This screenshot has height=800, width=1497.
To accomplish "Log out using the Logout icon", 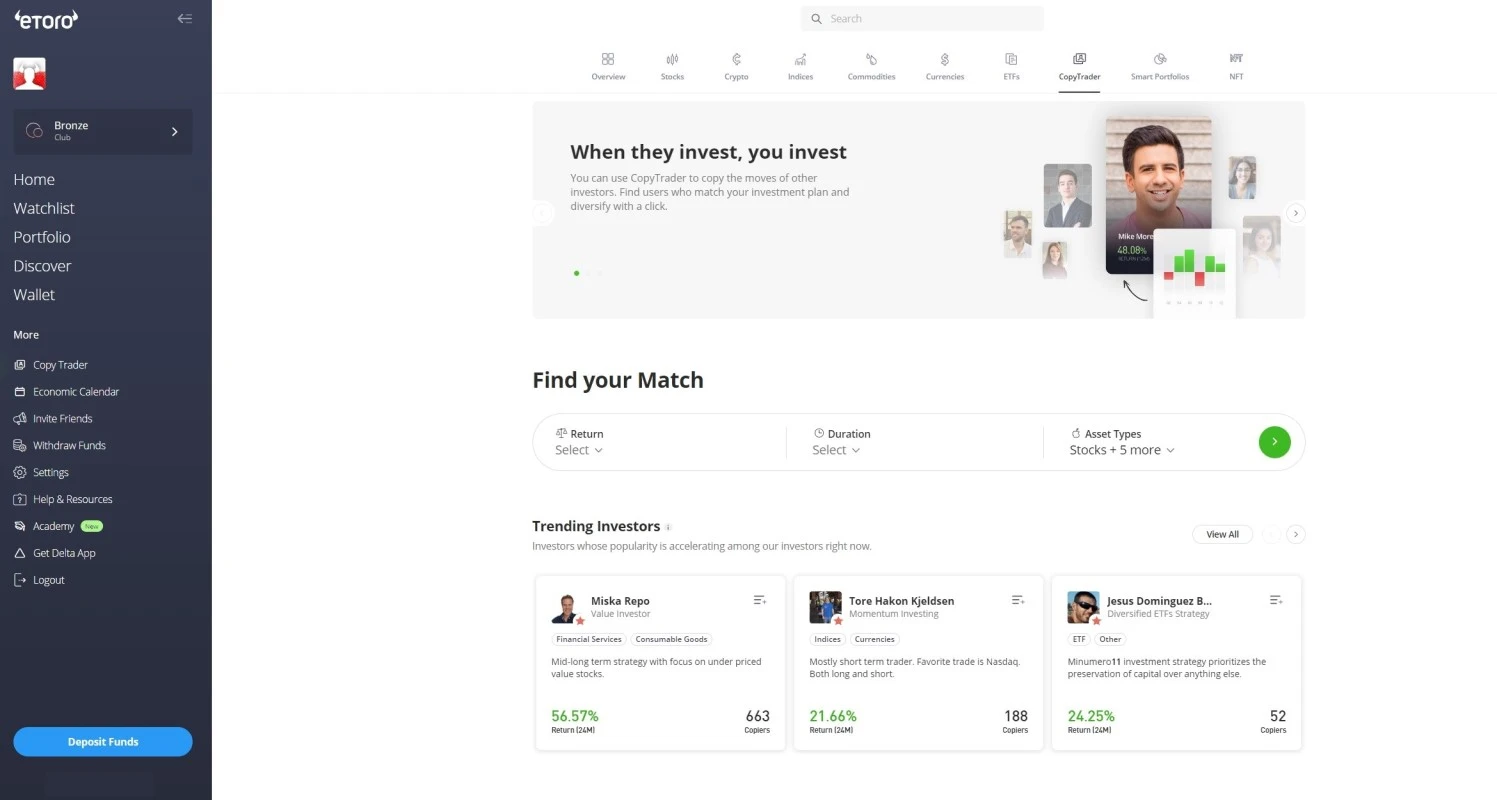I will 21,580.
